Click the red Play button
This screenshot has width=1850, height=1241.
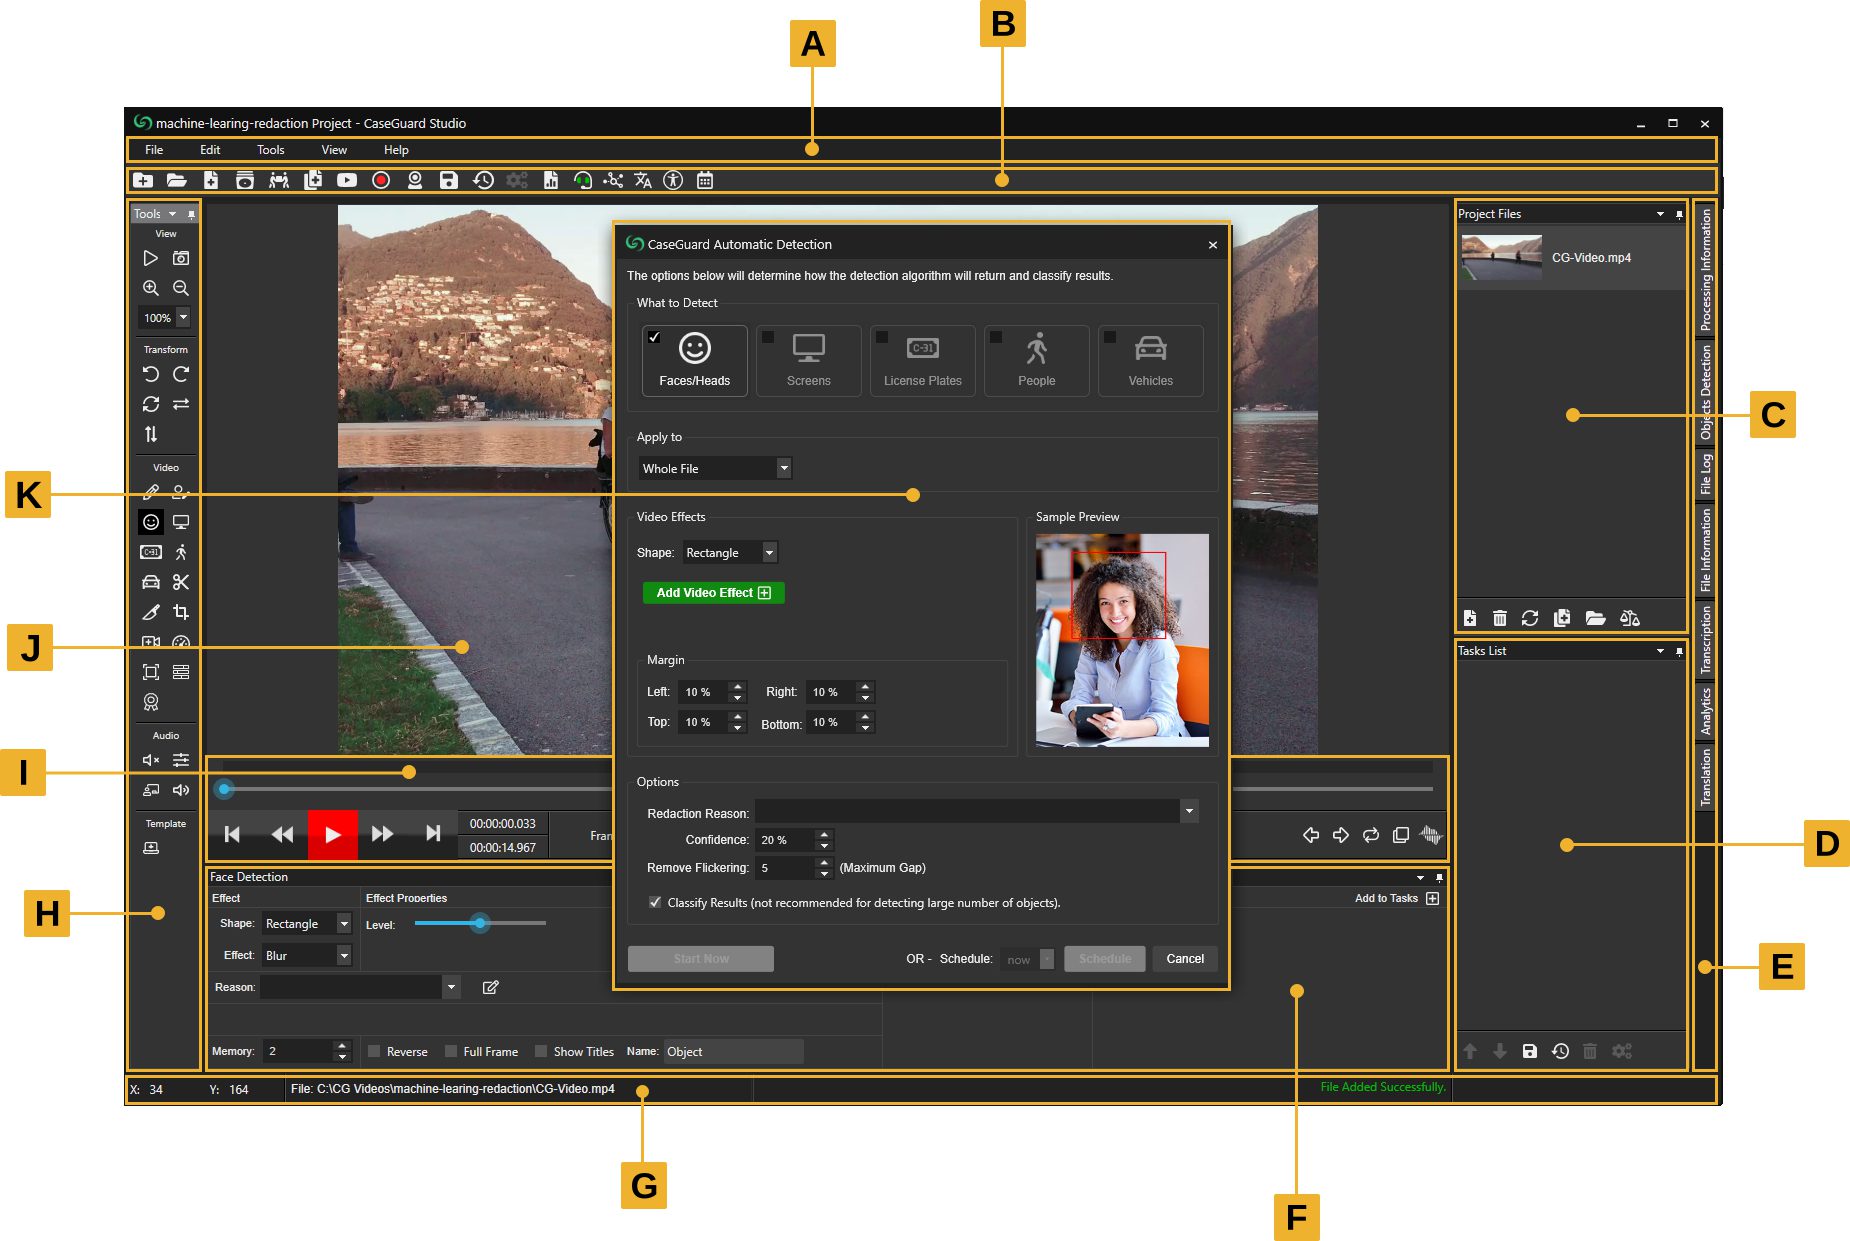pyautogui.click(x=333, y=834)
